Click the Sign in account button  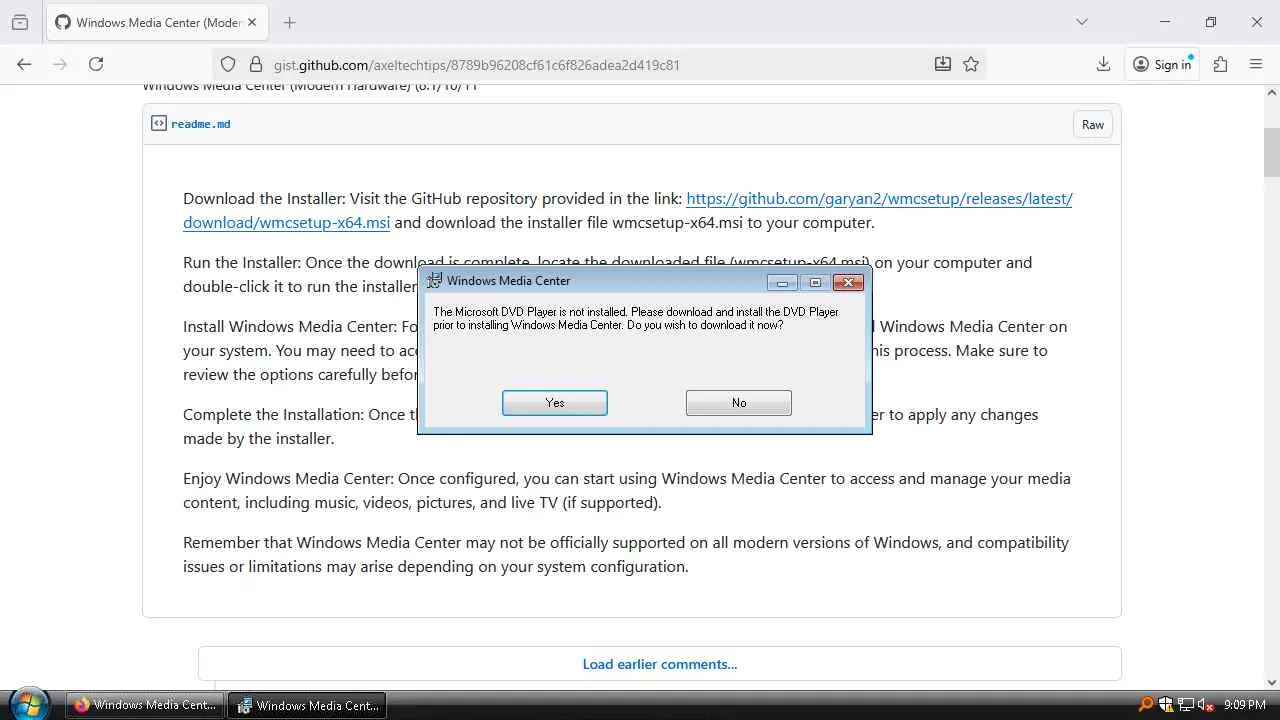(x=1162, y=64)
